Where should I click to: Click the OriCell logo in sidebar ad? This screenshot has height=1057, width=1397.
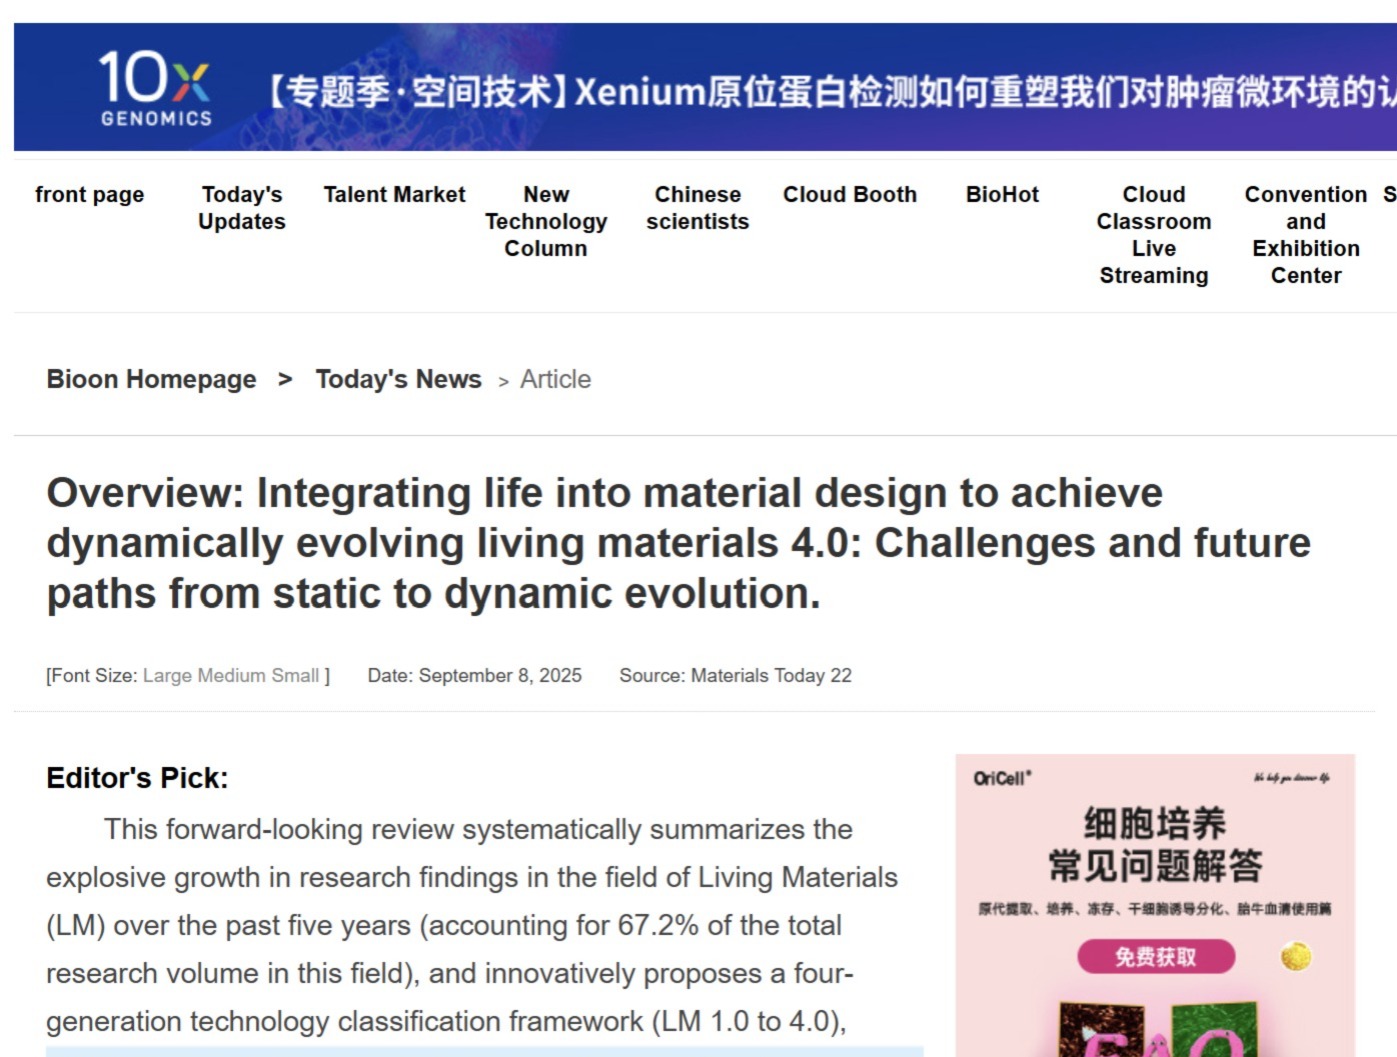pyautogui.click(x=1002, y=778)
